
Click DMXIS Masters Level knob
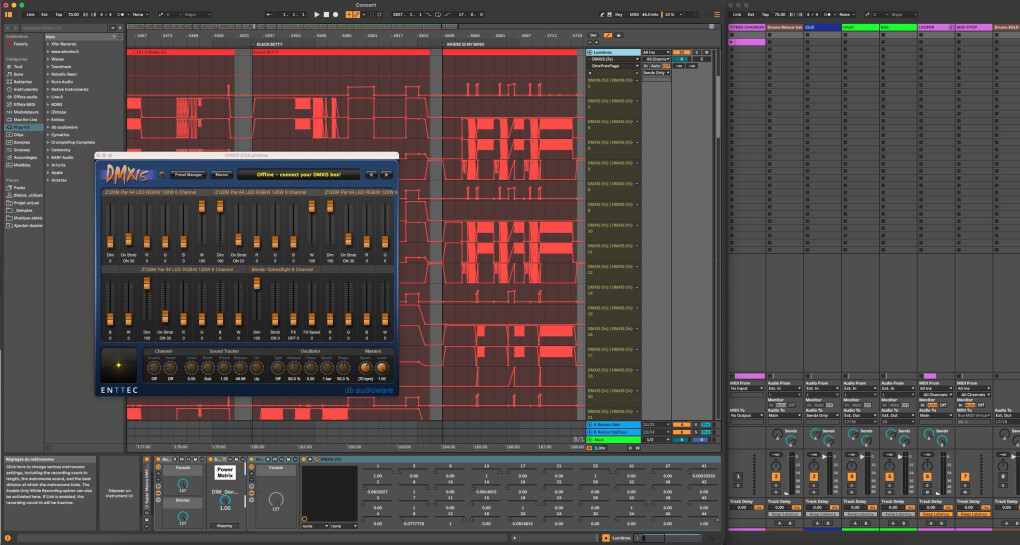point(382,368)
